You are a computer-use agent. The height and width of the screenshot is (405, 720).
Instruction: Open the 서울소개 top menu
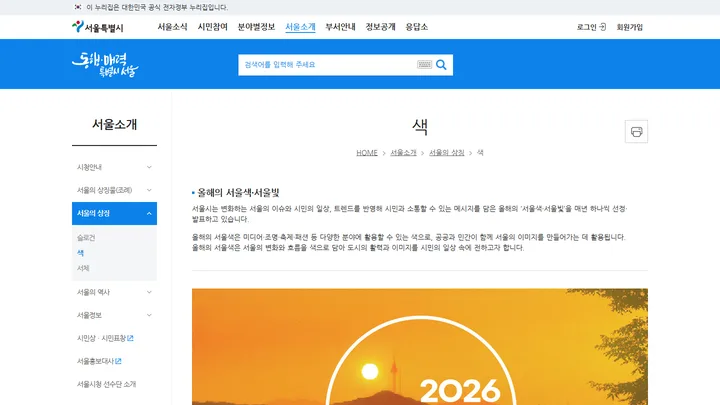pos(300,27)
